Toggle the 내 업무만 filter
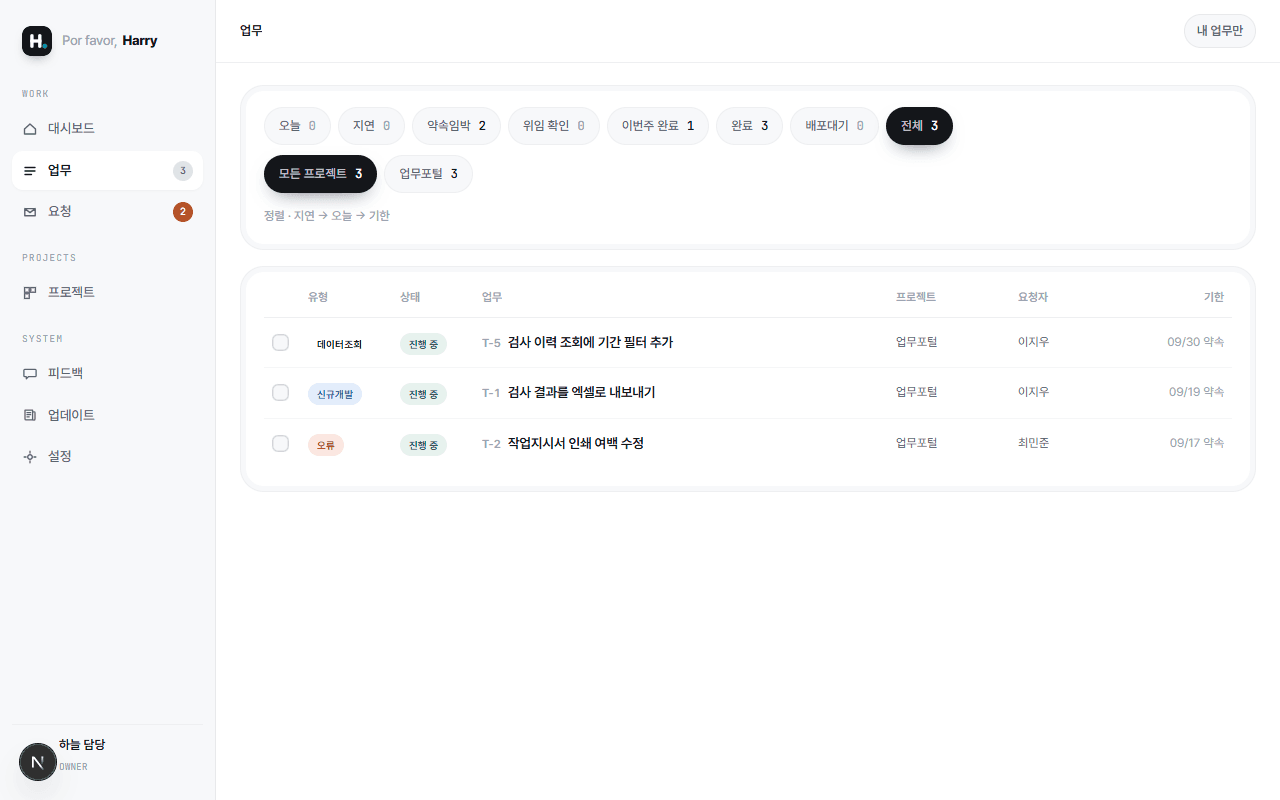Viewport: 1280px width, 800px height. pos(1219,31)
